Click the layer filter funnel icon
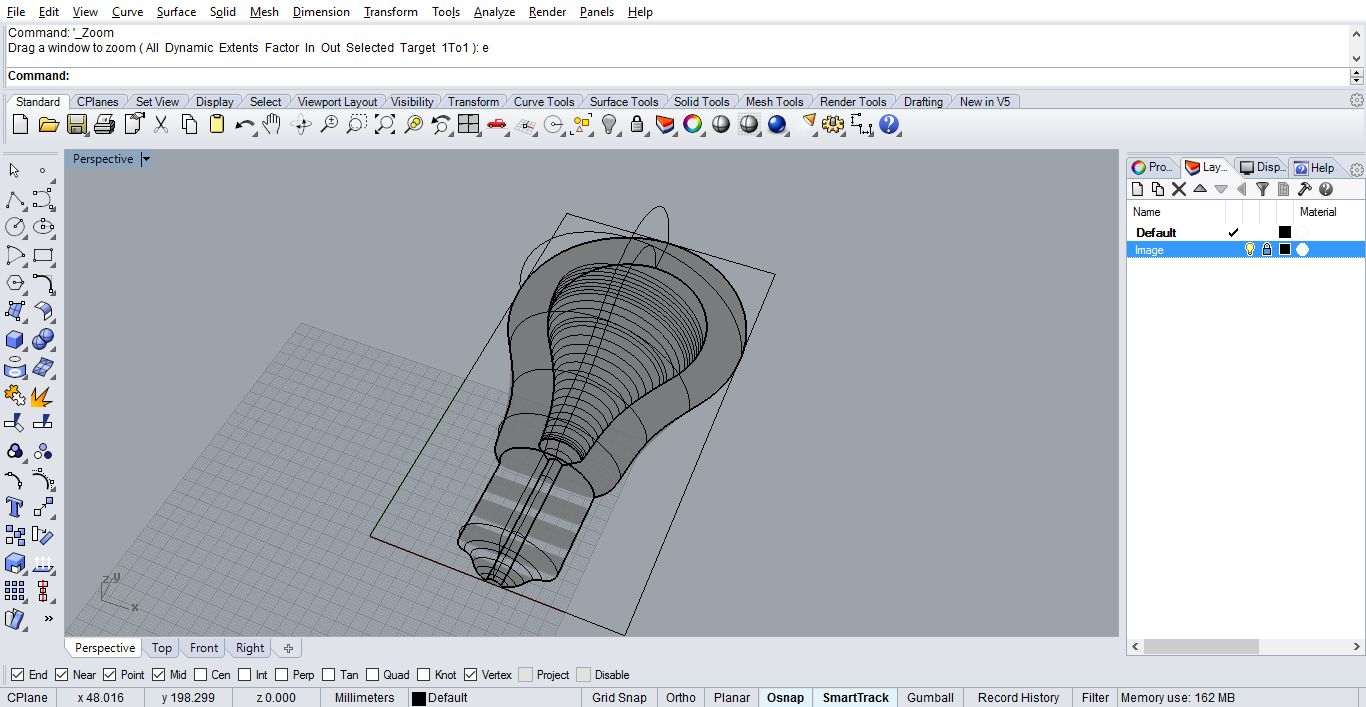The height and width of the screenshot is (707, 1366). [1262, 189]
